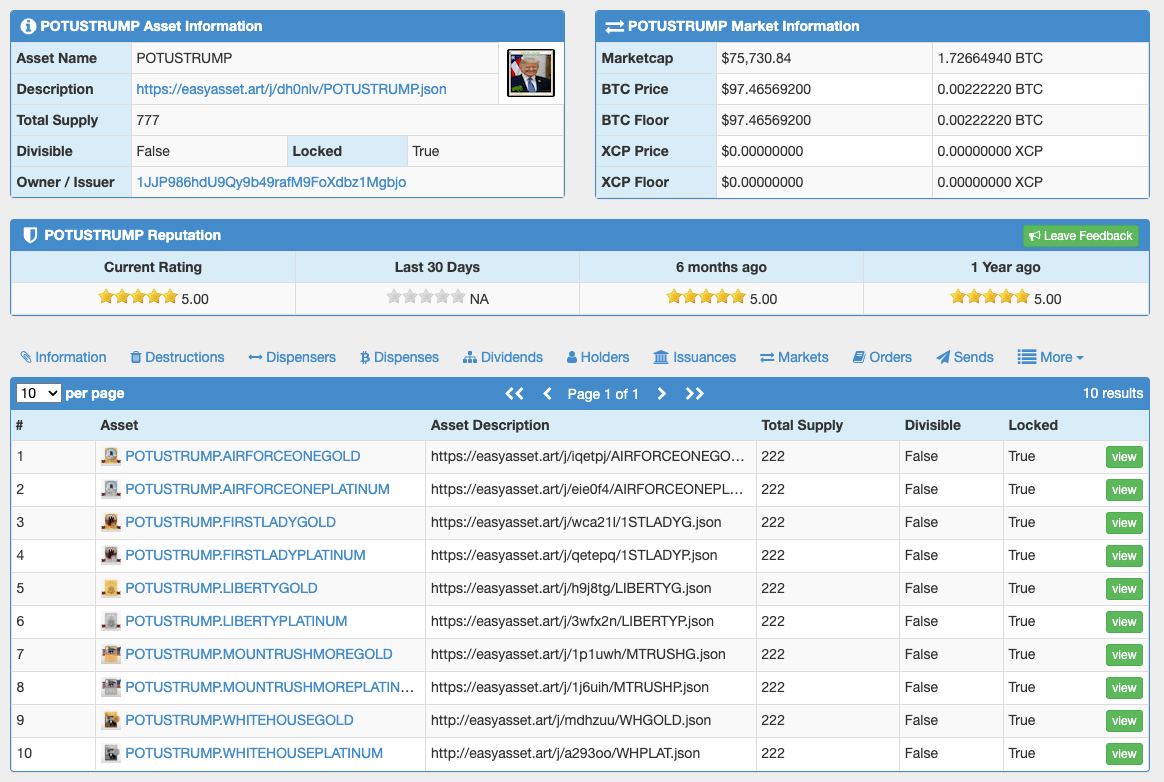Screen dimensions: 1164x782
Task: Click the POTUSTRUMP asset thumbnail image
Action: coord(531,73)
